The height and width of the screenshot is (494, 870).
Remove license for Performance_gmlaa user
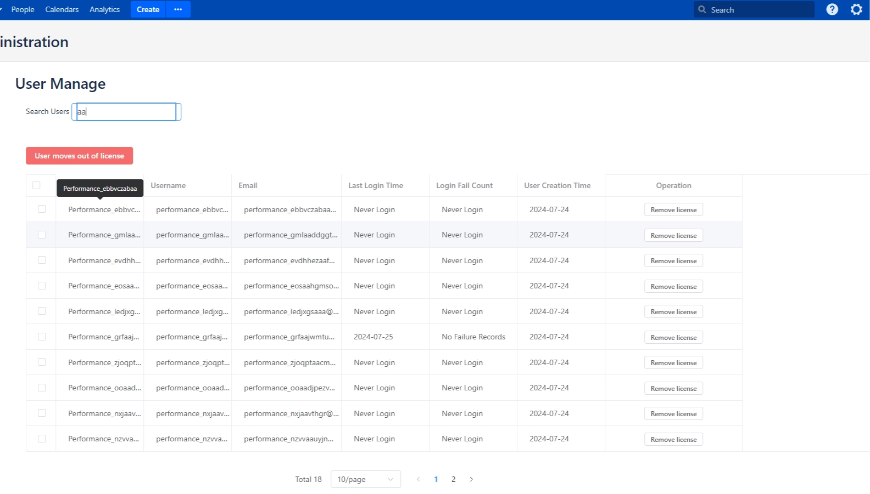click(673, 235)
